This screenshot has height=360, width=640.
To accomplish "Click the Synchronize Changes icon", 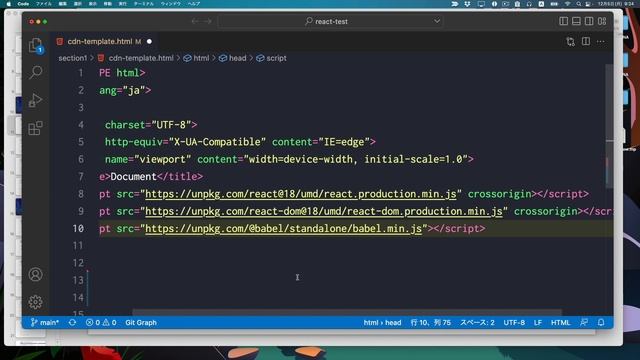I will coord(72,322).
